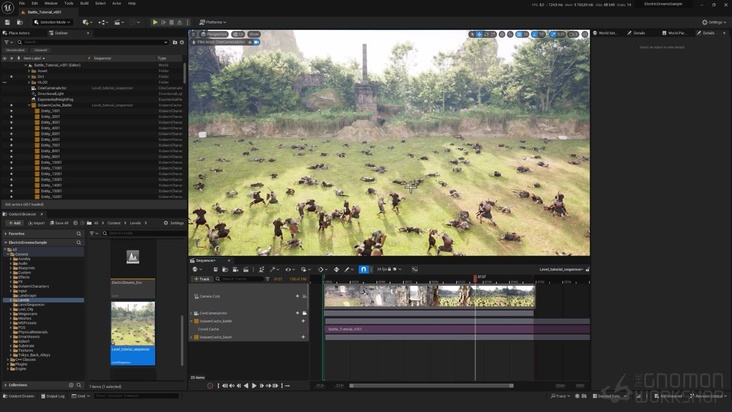
Task: Expand the Asset folder in Outliner
Action: click(x=29, y=71)
